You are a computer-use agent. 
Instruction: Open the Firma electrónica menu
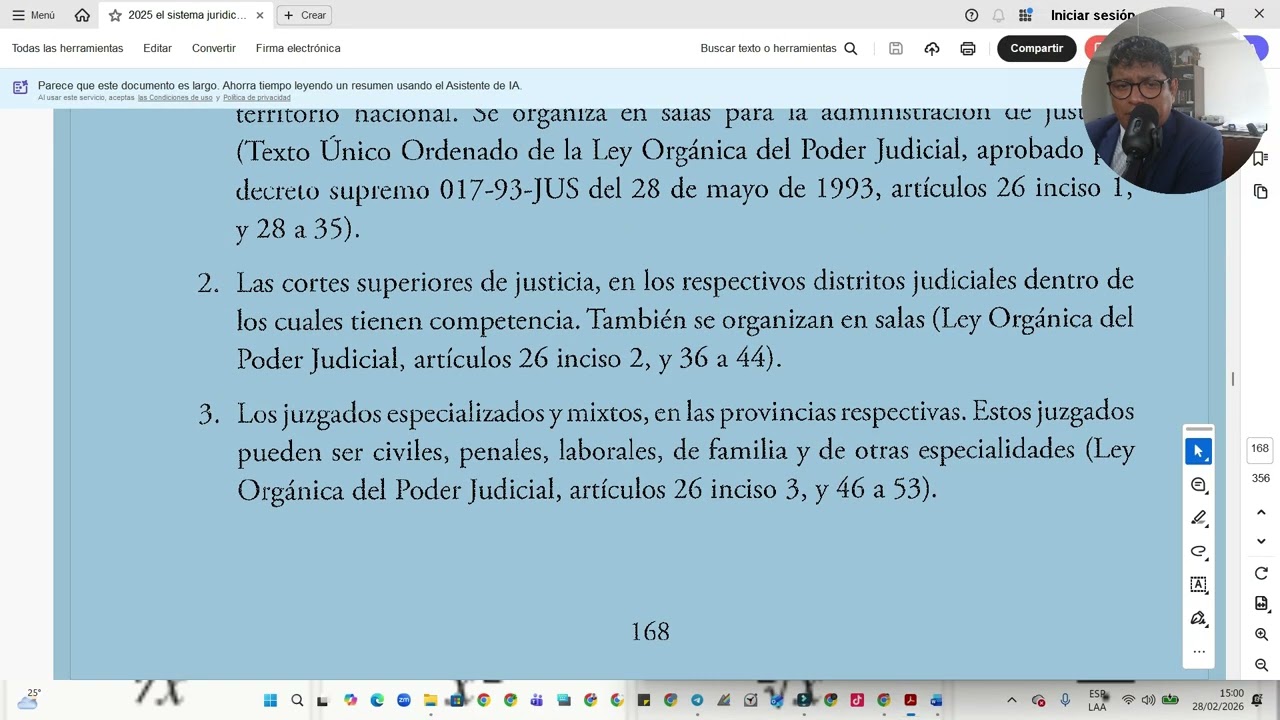(x=298, y=48)
